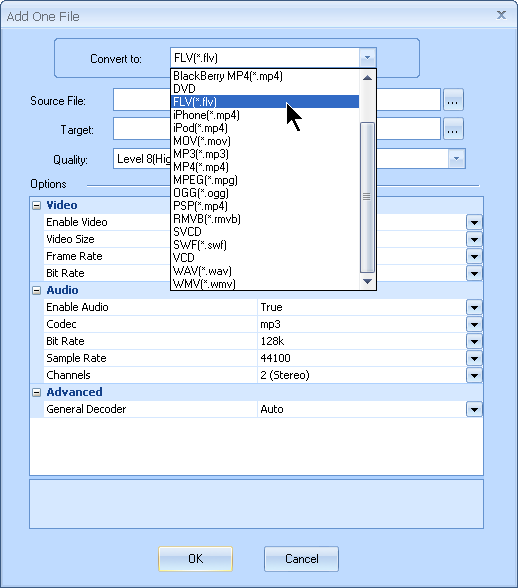This screenshot has height=588, width=518.
Task: Collapse the Video options group
Action: pyautogui.click(x=36, y=206)
